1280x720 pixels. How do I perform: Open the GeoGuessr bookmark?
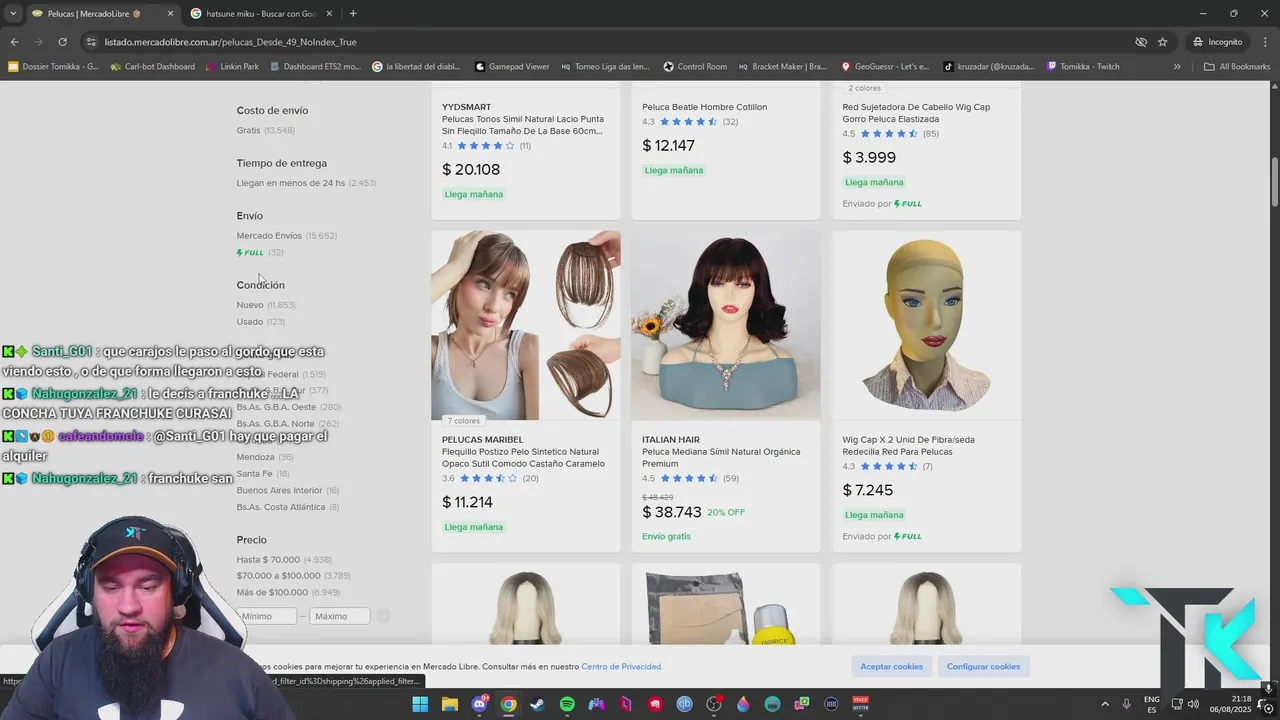[885, 67]
